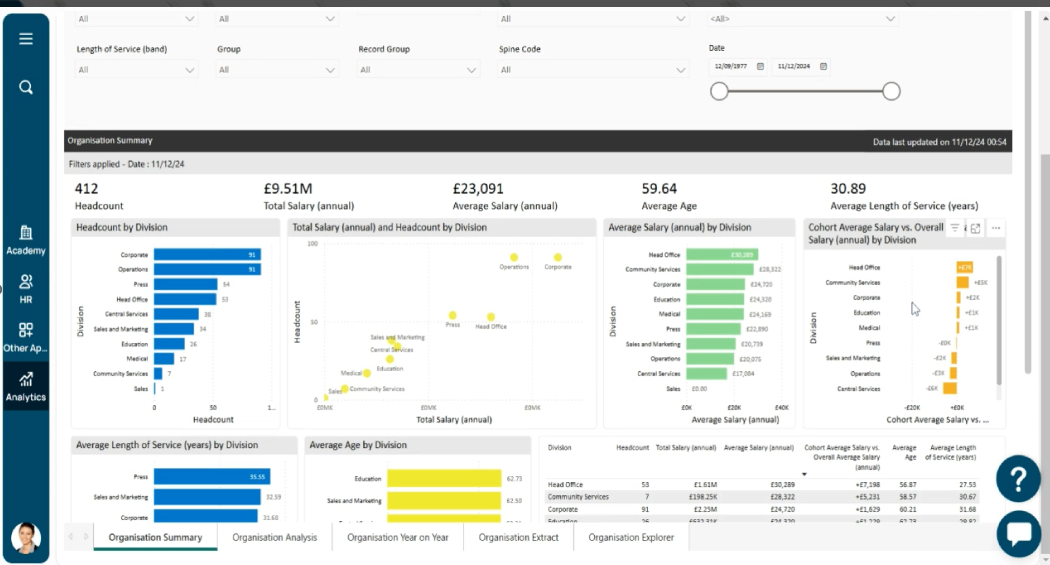Open focus mode on Cohort Average Salary chart
This screenshot has width=1050, height=565.
[976, 228]
